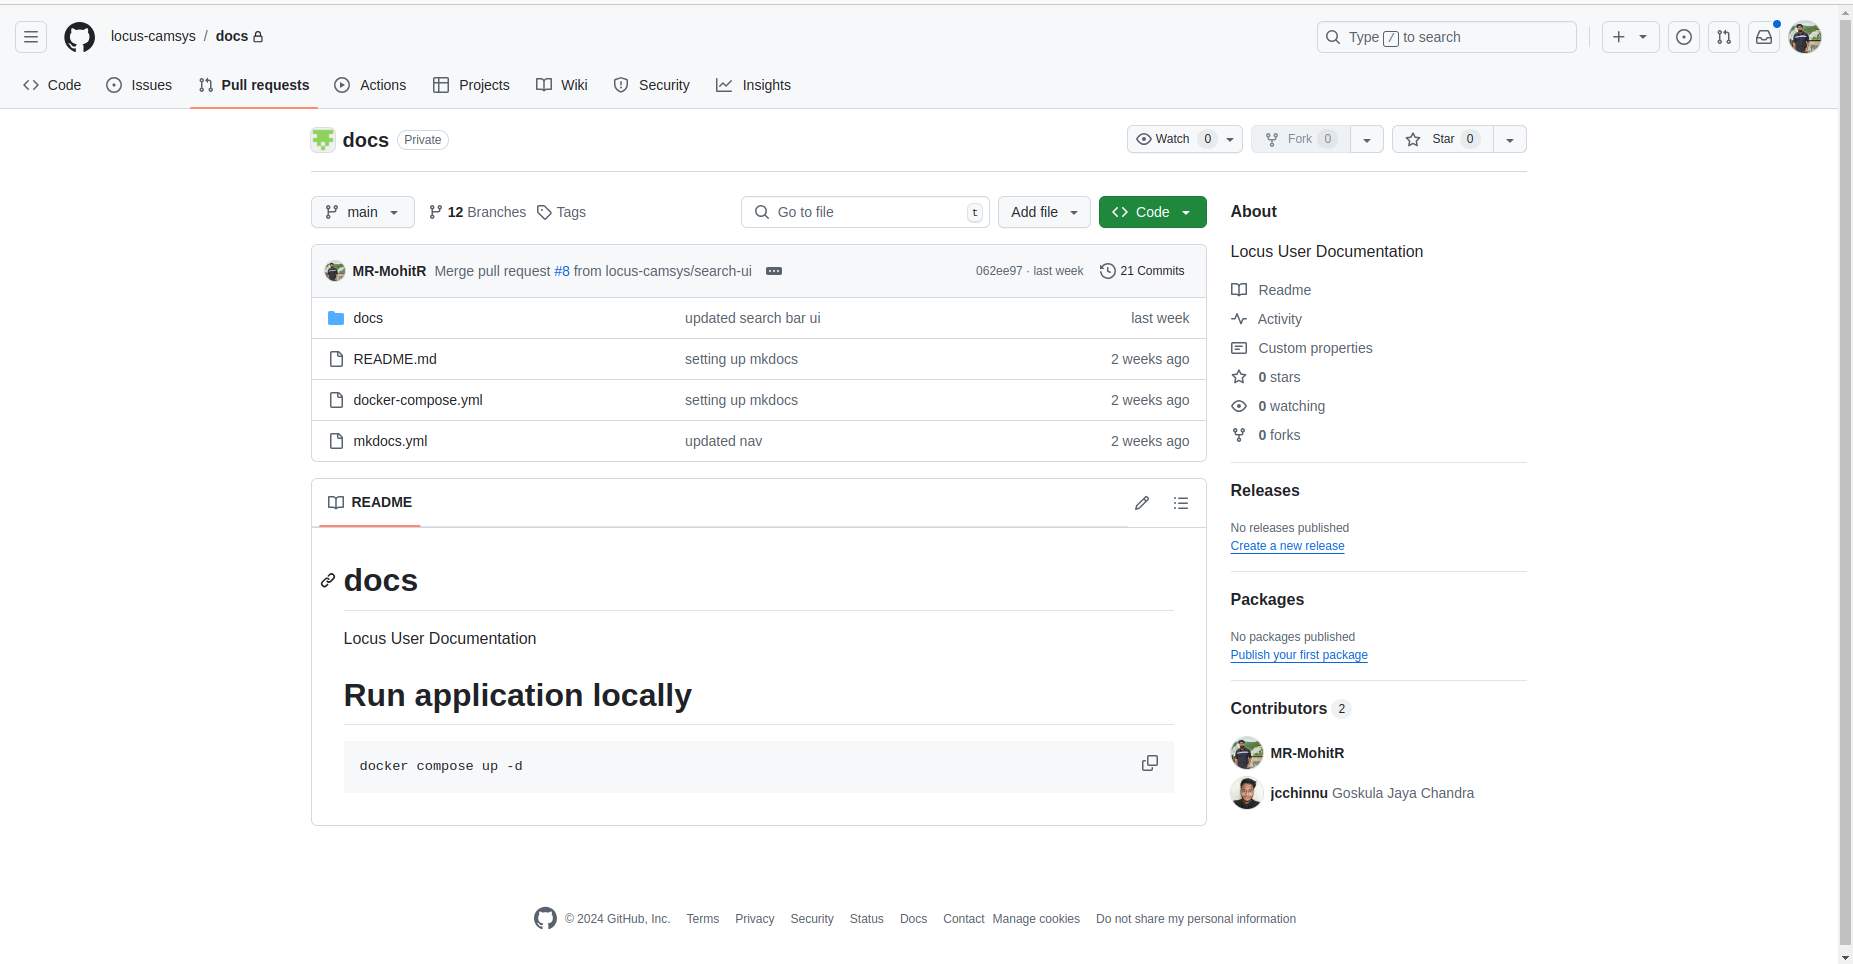Click the Create a new release link

pos(1287,546)
